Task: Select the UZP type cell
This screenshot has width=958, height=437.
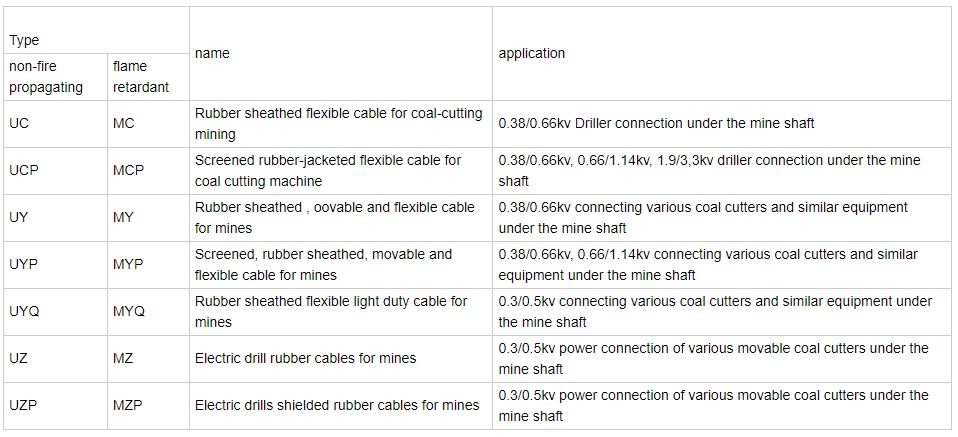Action: 56,406
